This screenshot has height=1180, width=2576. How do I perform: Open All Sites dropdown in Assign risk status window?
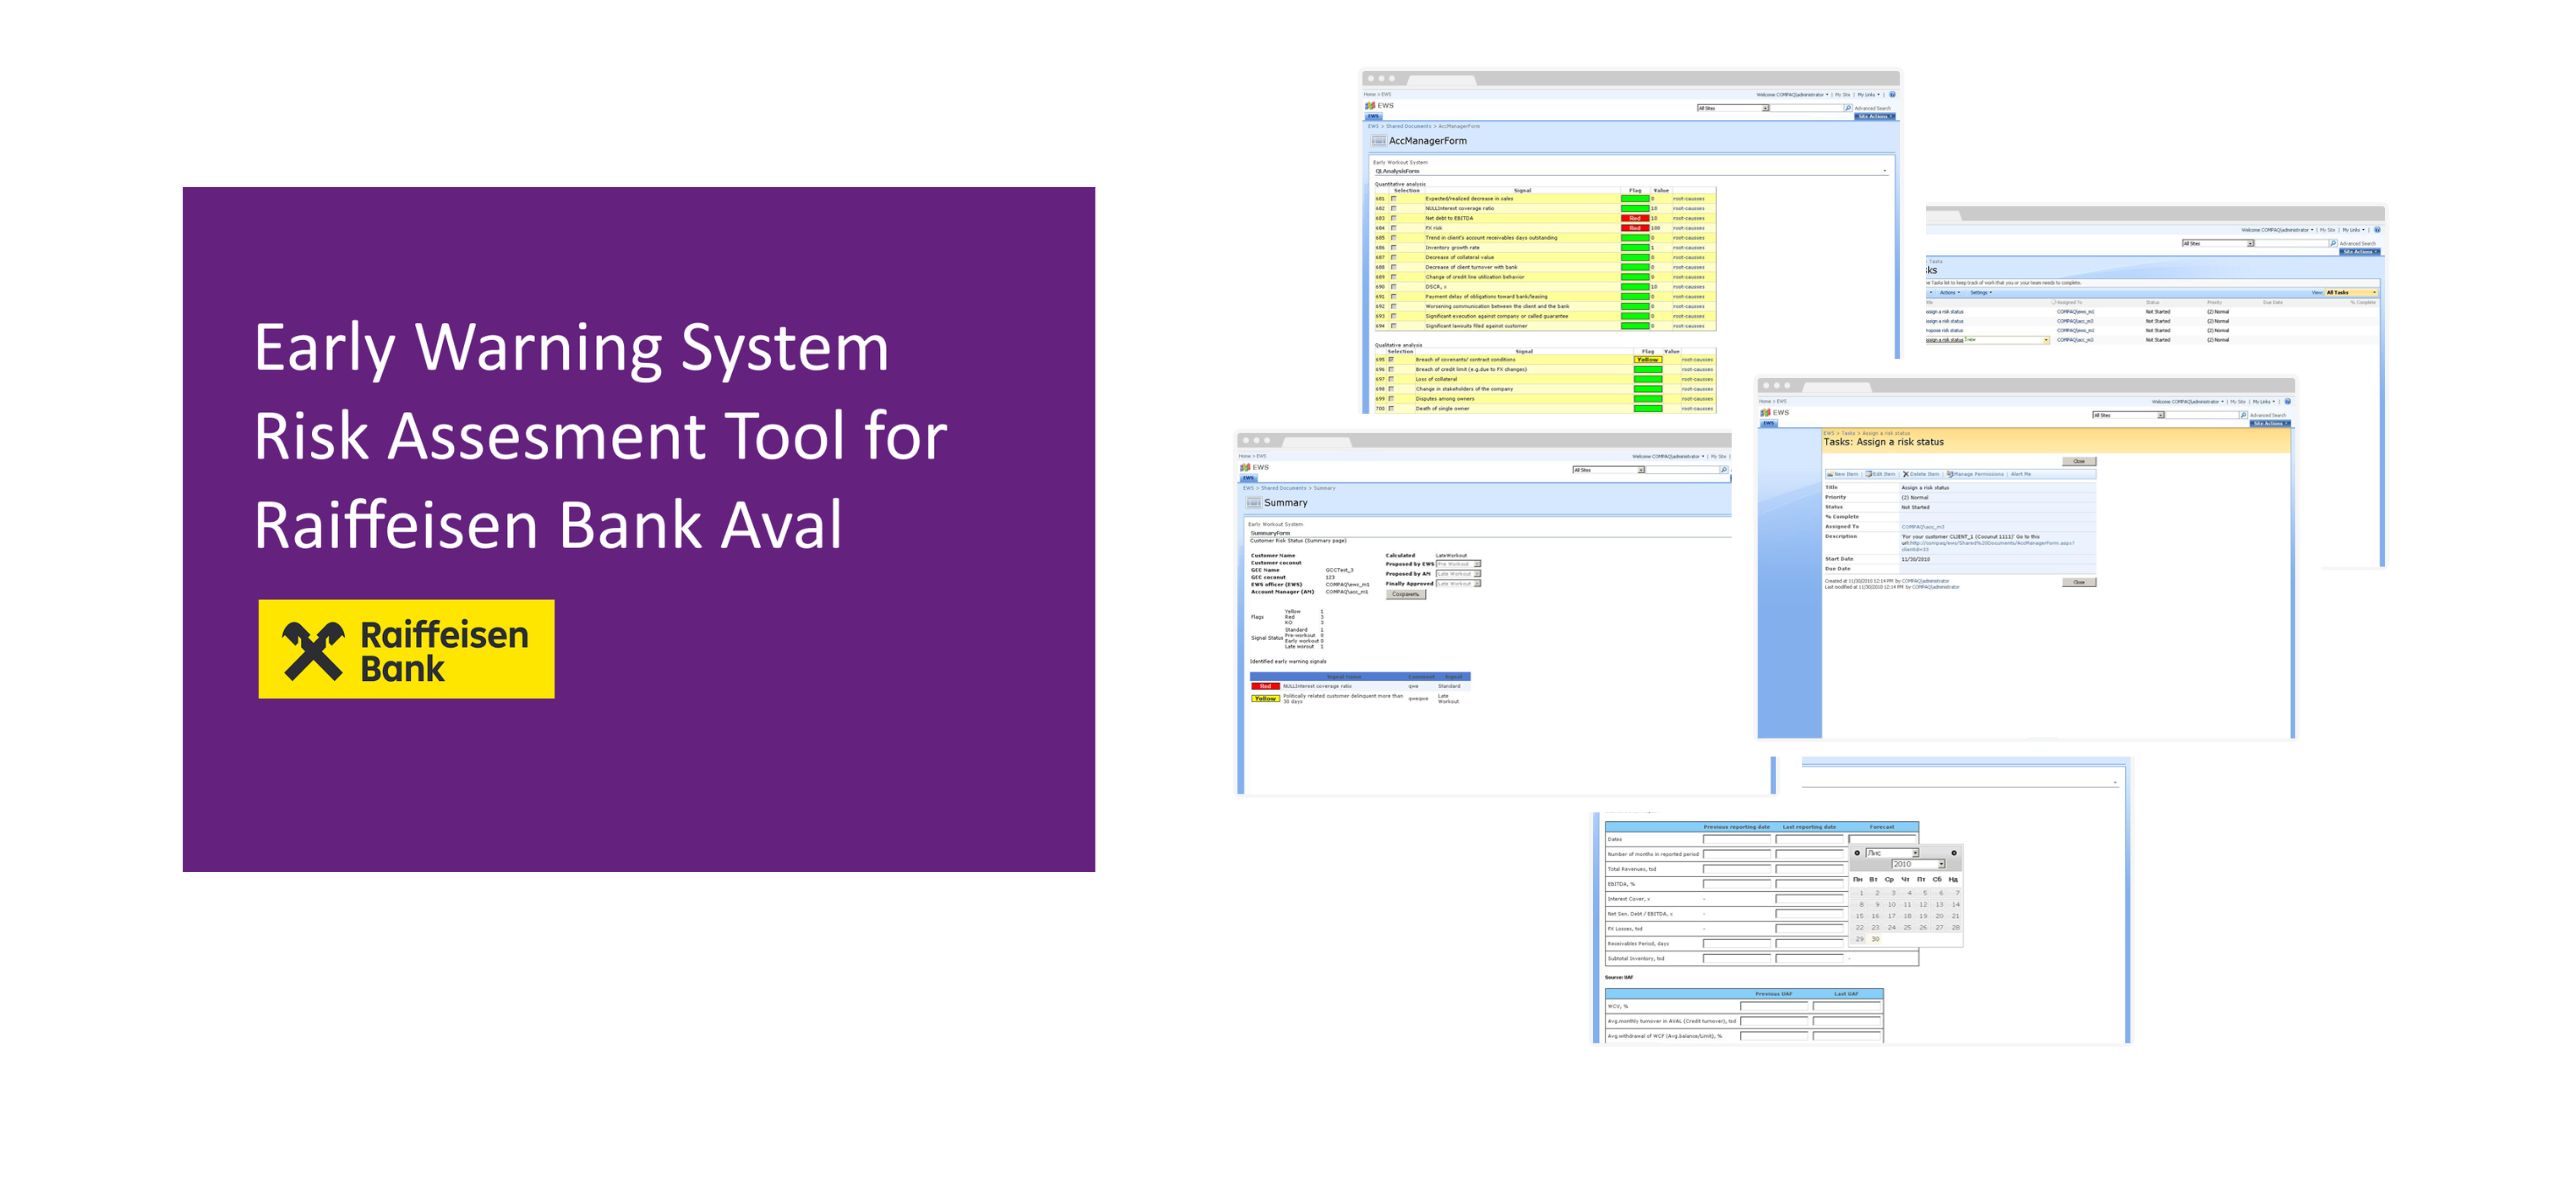(2128, 415)
